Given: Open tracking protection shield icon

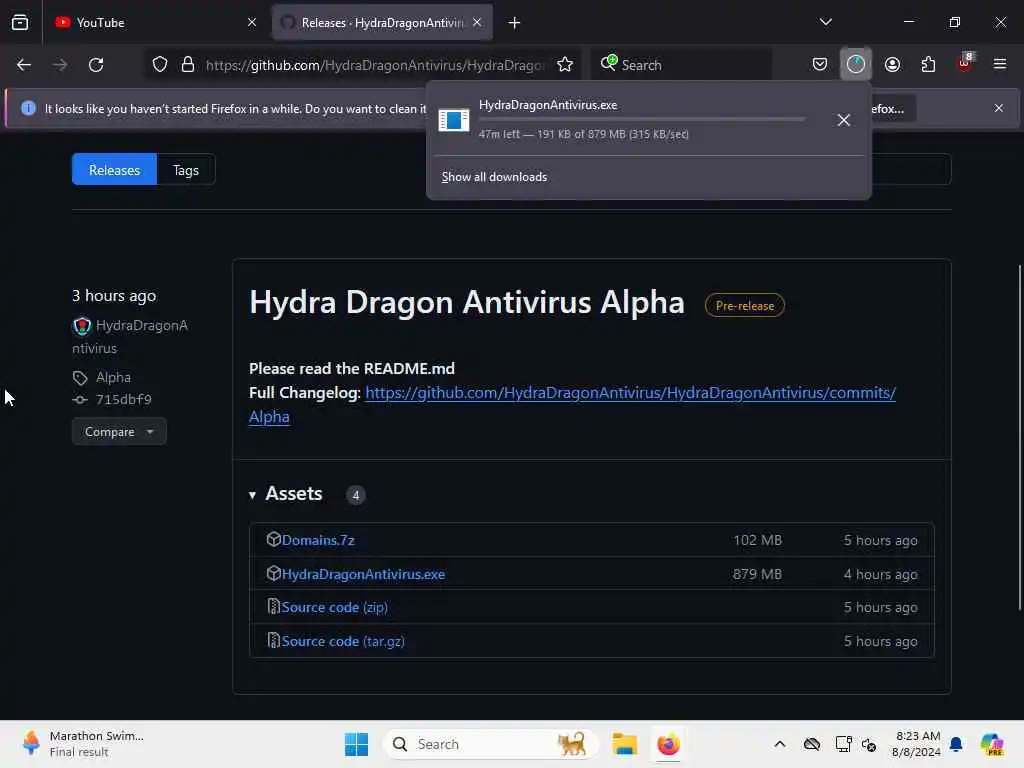Looking at the screenshot, I should (x=160, y=65).
